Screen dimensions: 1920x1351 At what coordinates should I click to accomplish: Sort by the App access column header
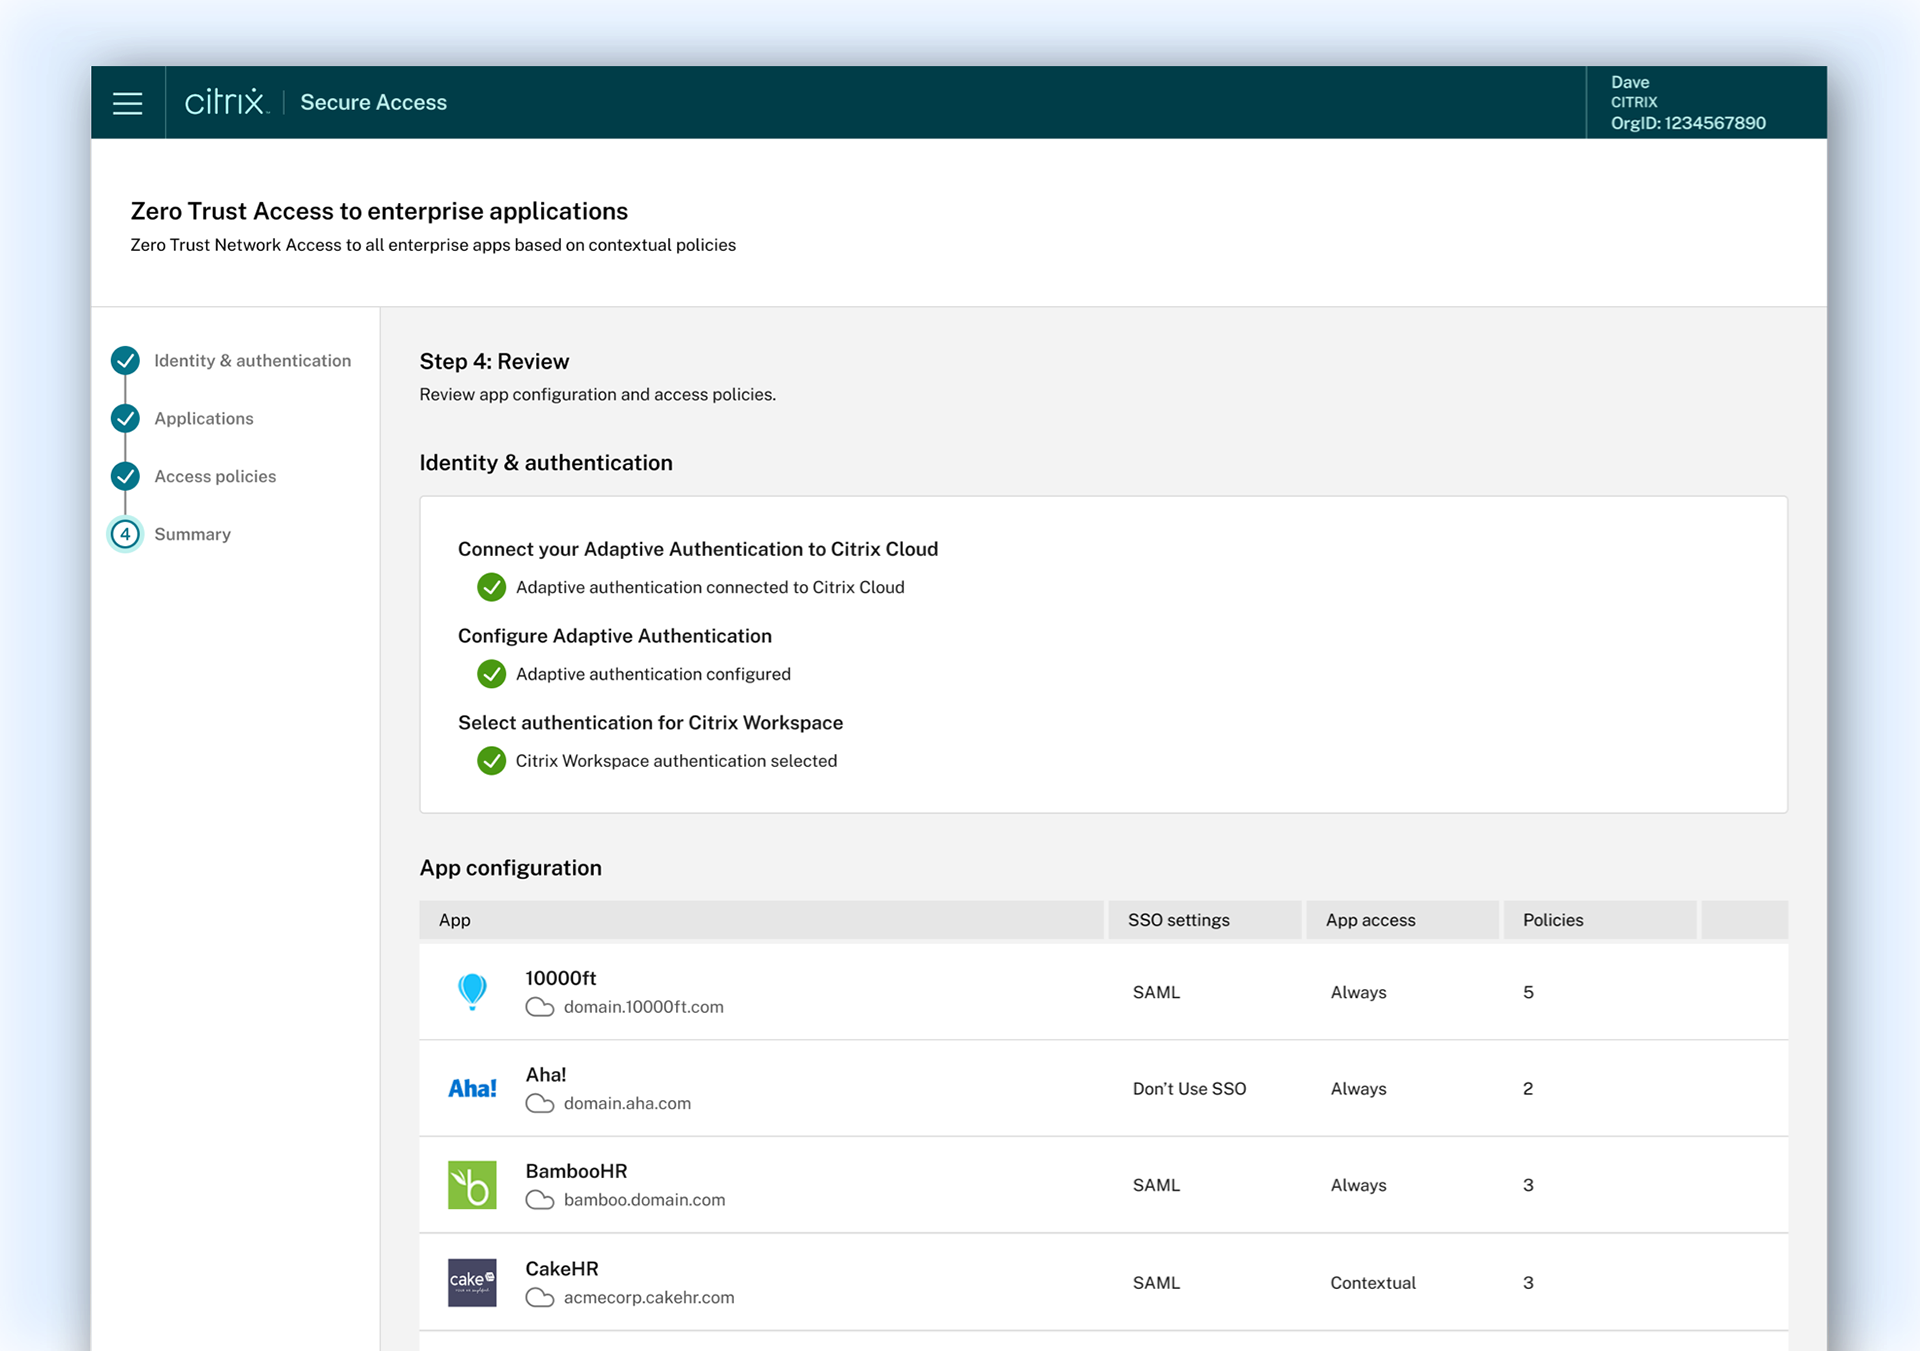tap(1370, 920)
